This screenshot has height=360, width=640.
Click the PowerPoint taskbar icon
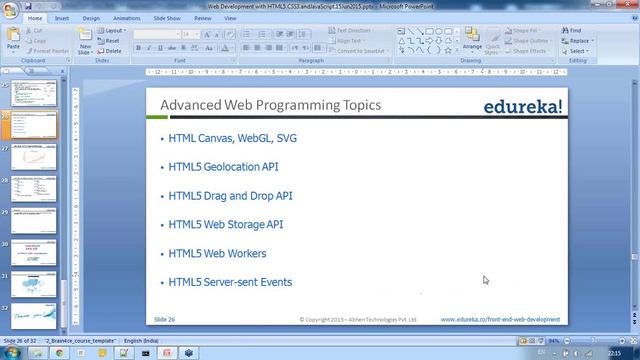point(167,353)
